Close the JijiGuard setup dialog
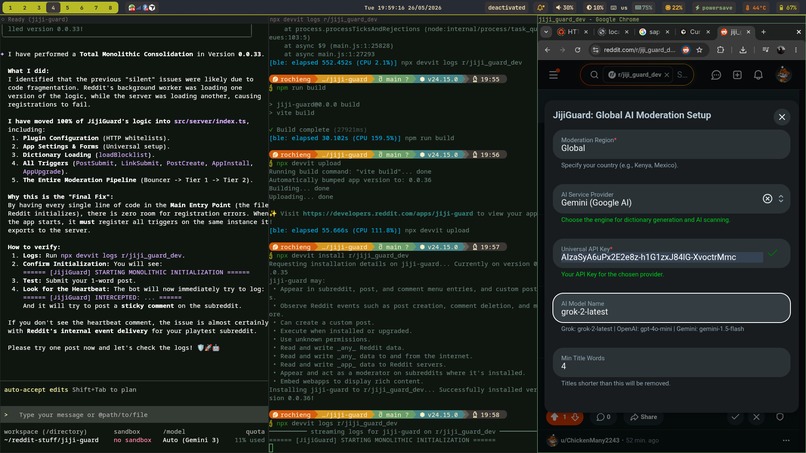This screenshot has width=806, height=453. tap(781, 117)
